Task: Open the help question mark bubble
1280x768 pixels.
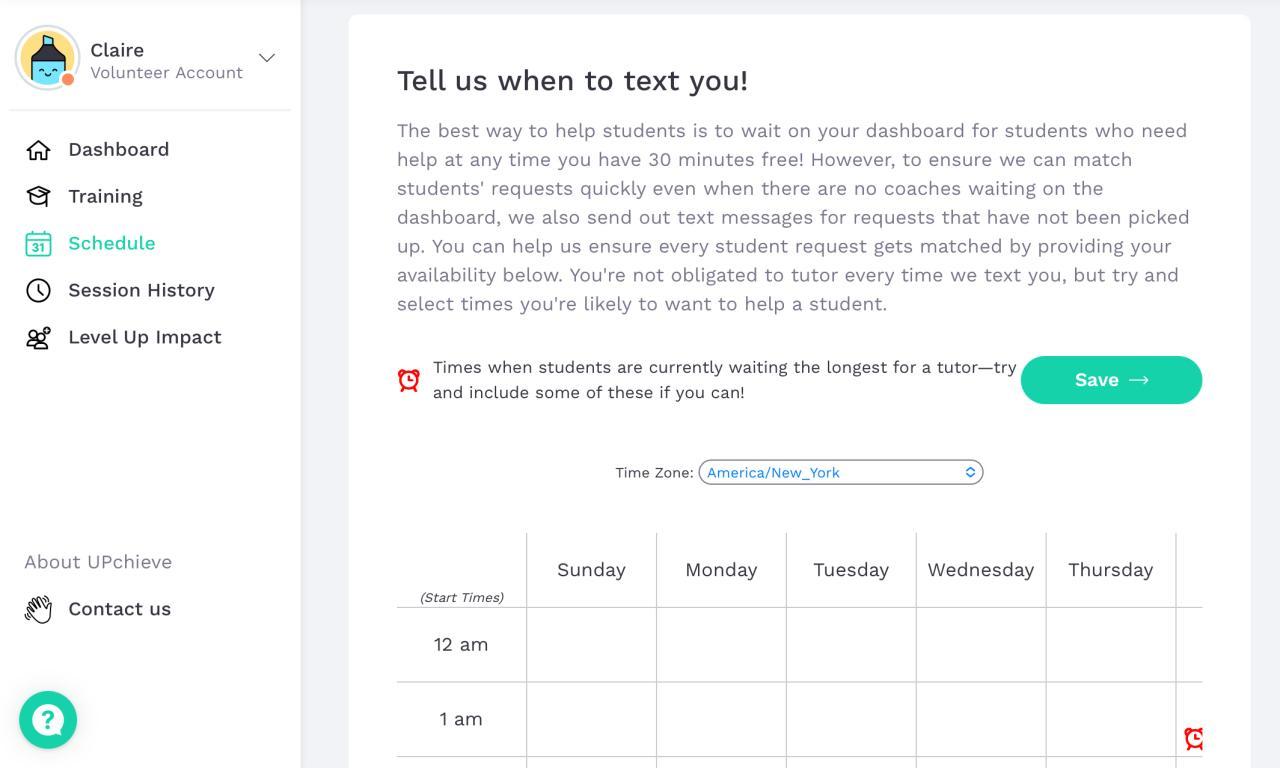Action: pos(48,720)
